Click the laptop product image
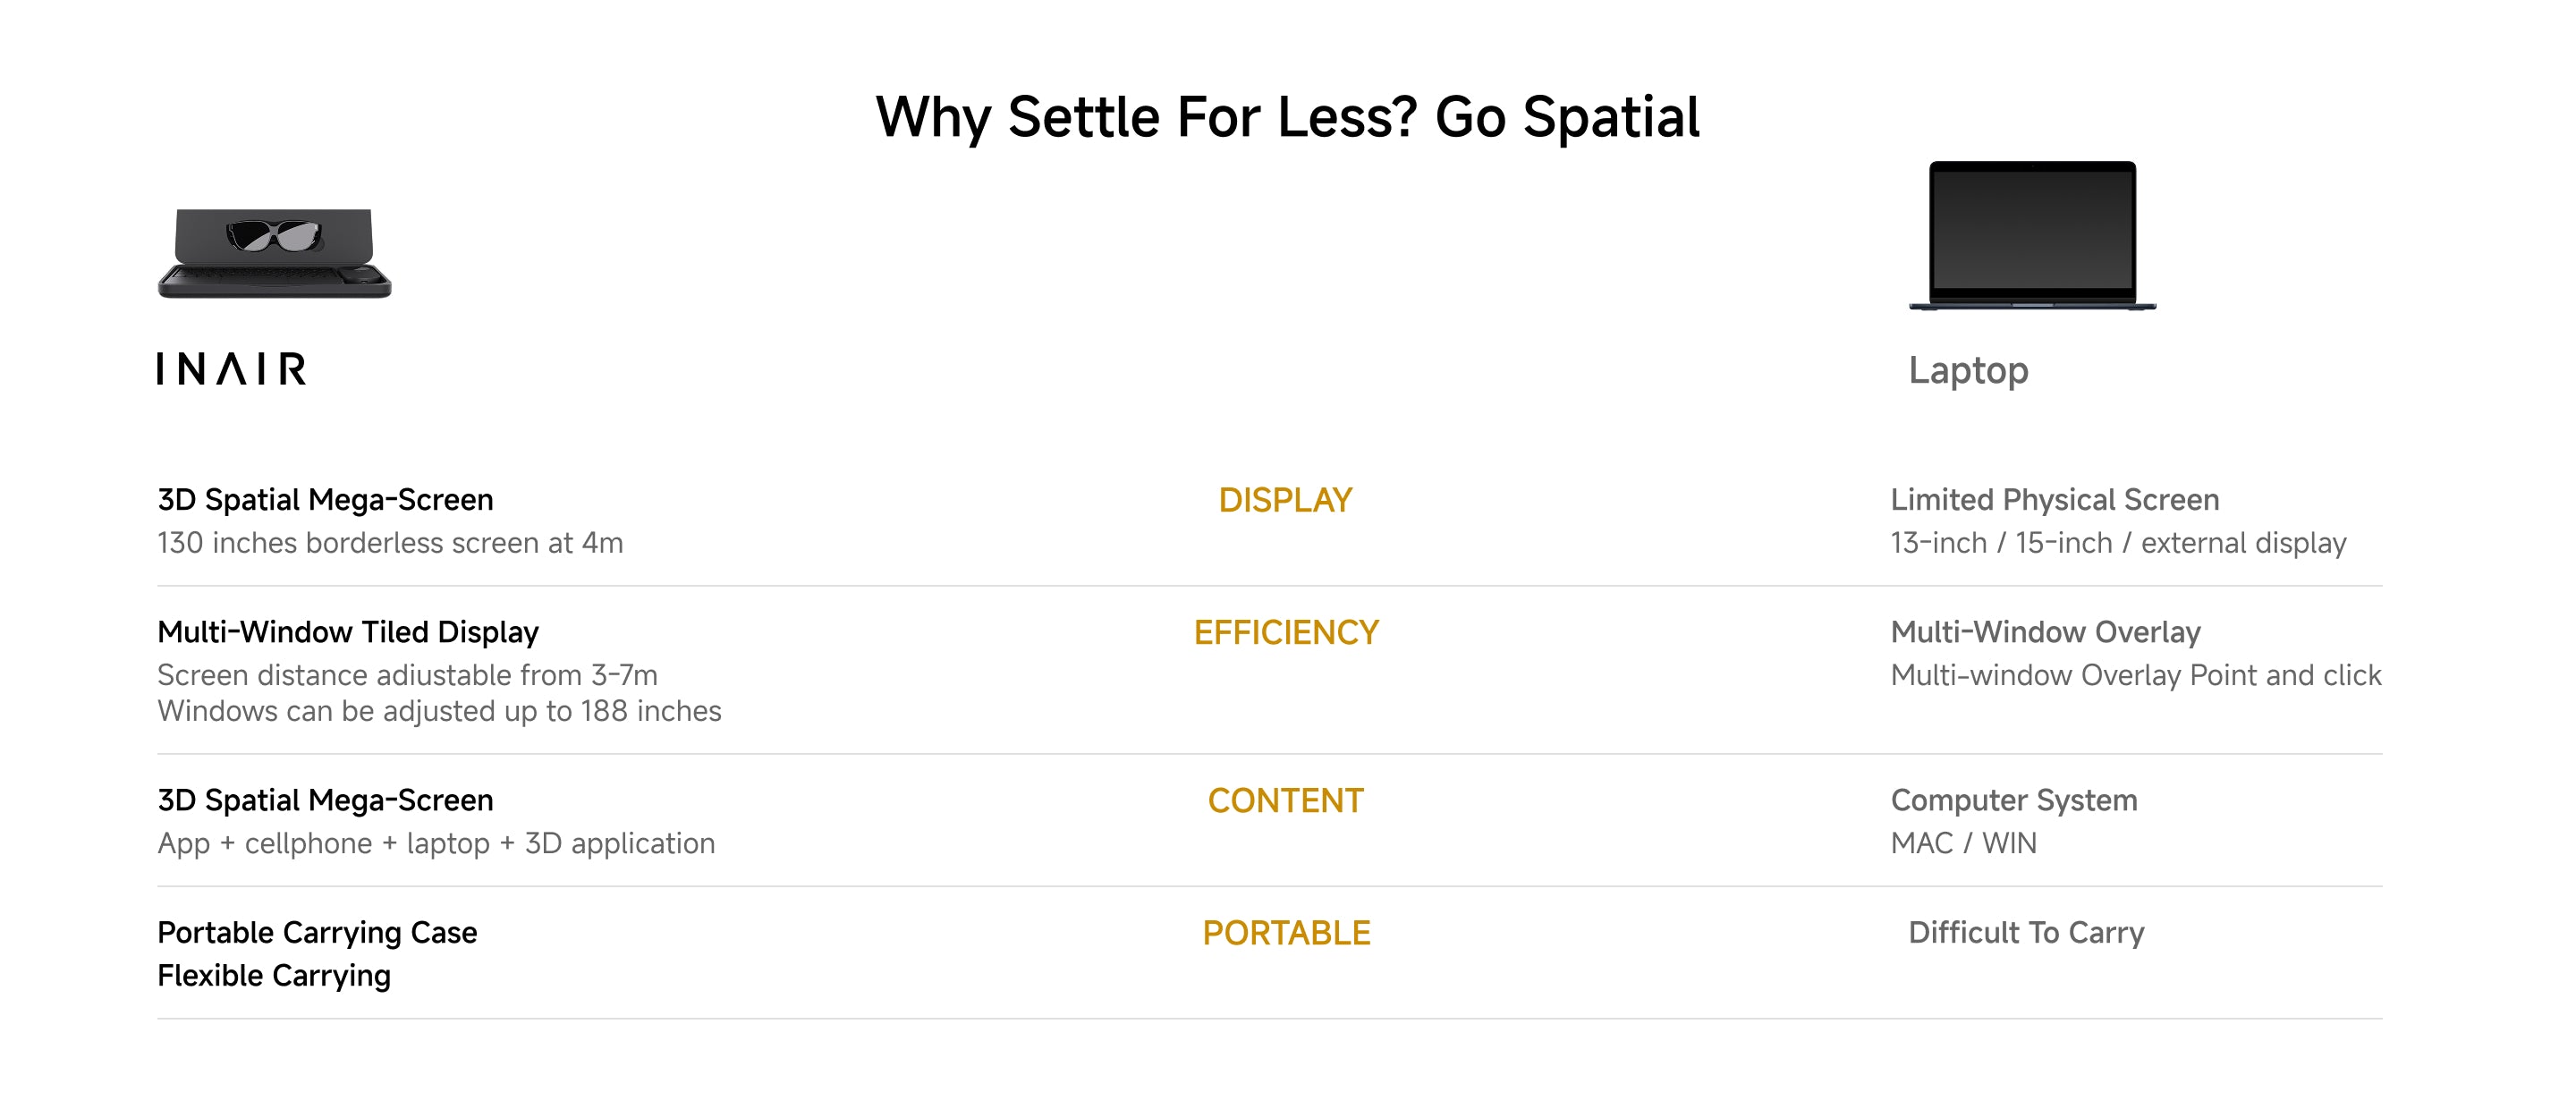 pos(2032,236)
